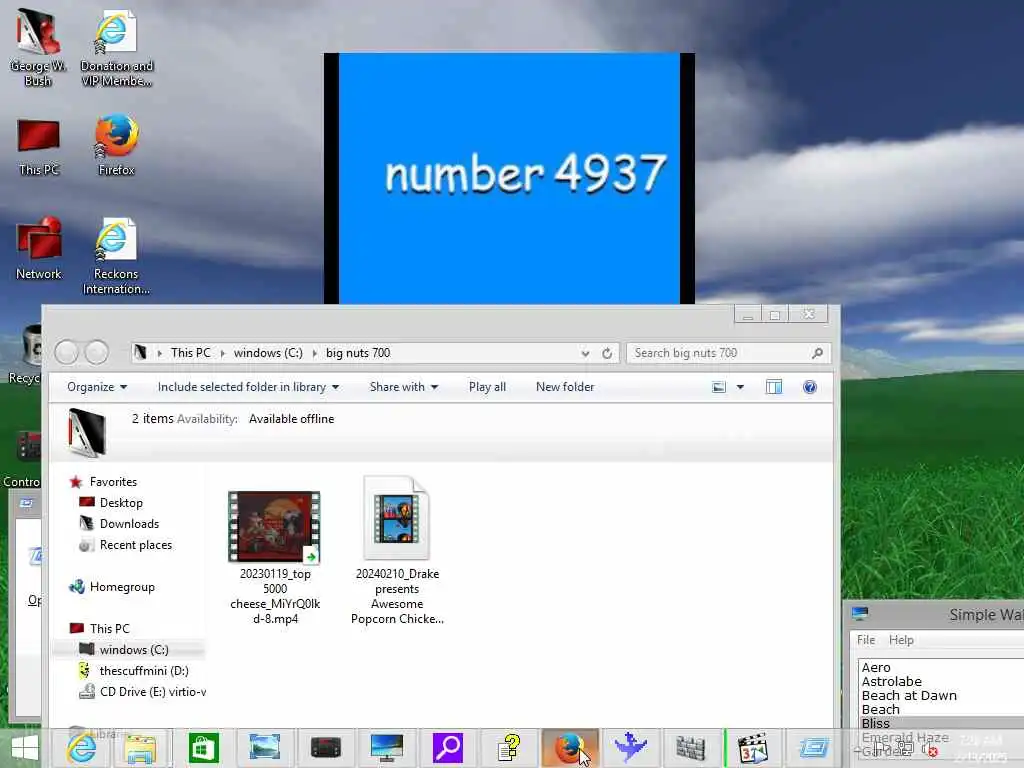Select Favorites in navigation pane
1024x768 pixels.
click(113, 482)
